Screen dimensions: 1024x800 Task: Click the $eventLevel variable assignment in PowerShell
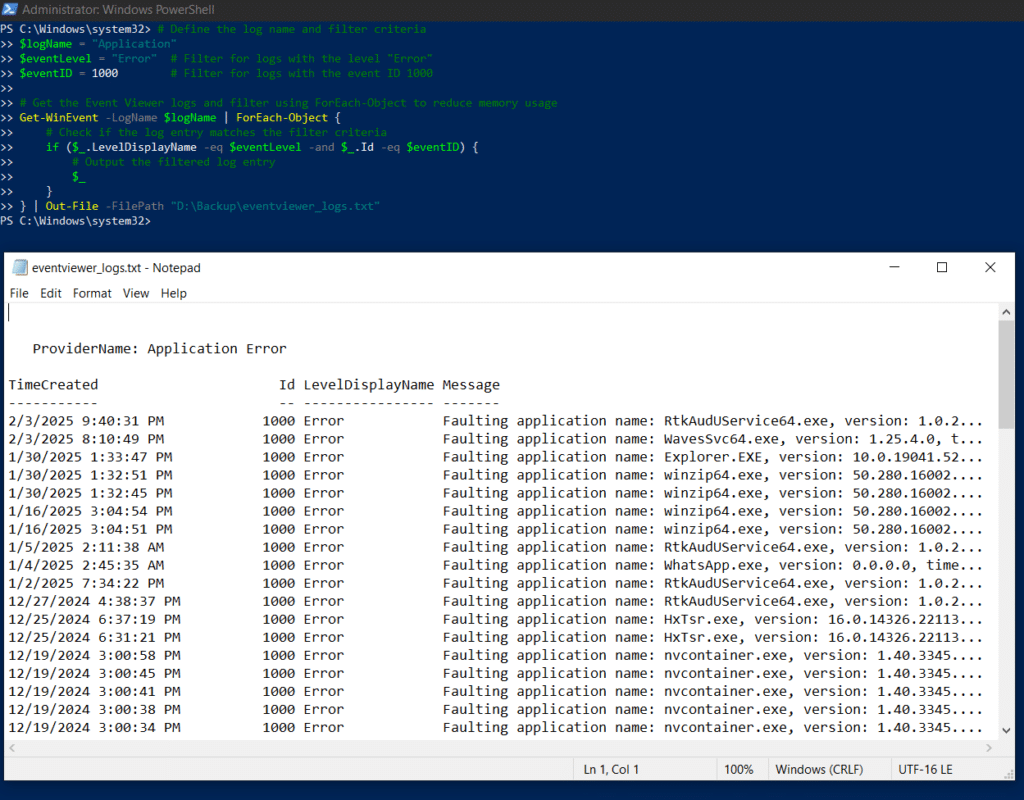coord(88,59)
